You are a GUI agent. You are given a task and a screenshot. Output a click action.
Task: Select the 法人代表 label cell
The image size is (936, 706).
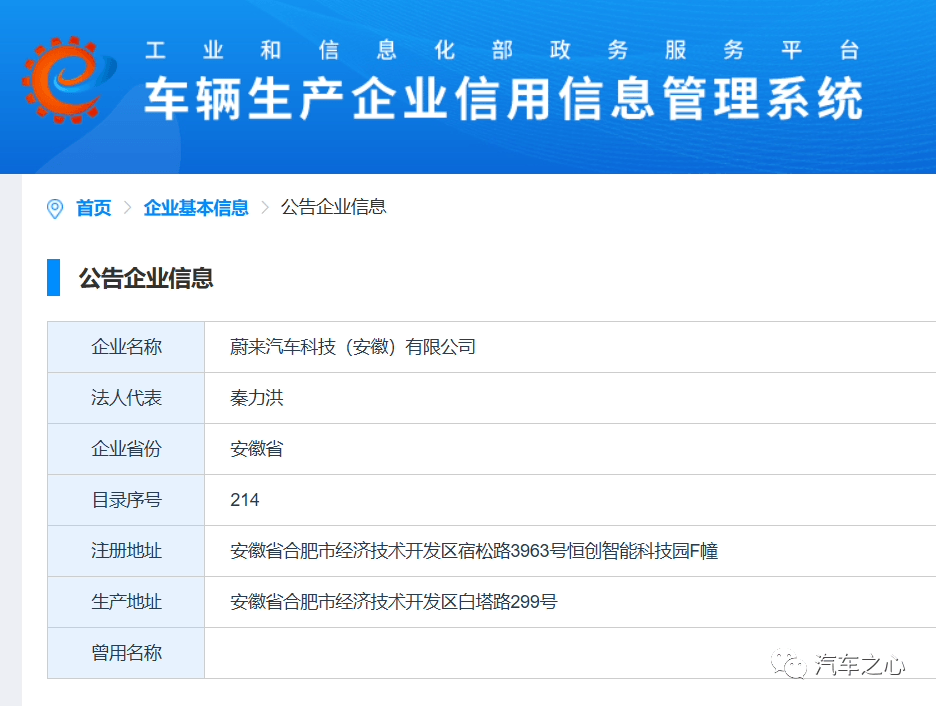(126, 398)
